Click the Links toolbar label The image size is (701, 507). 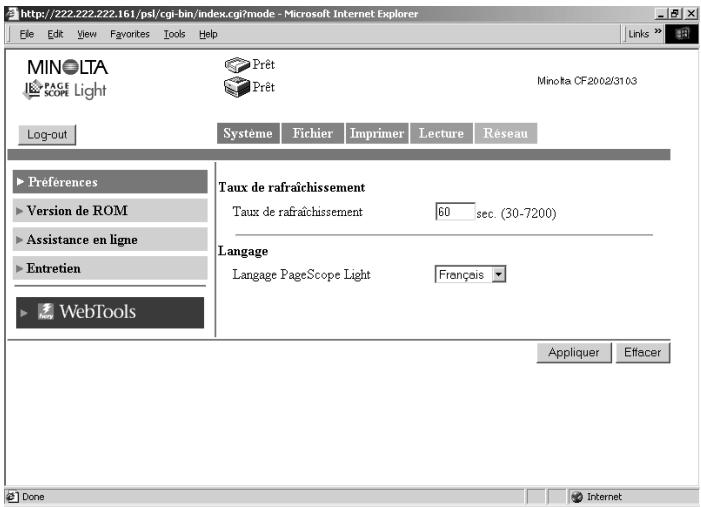638,34
